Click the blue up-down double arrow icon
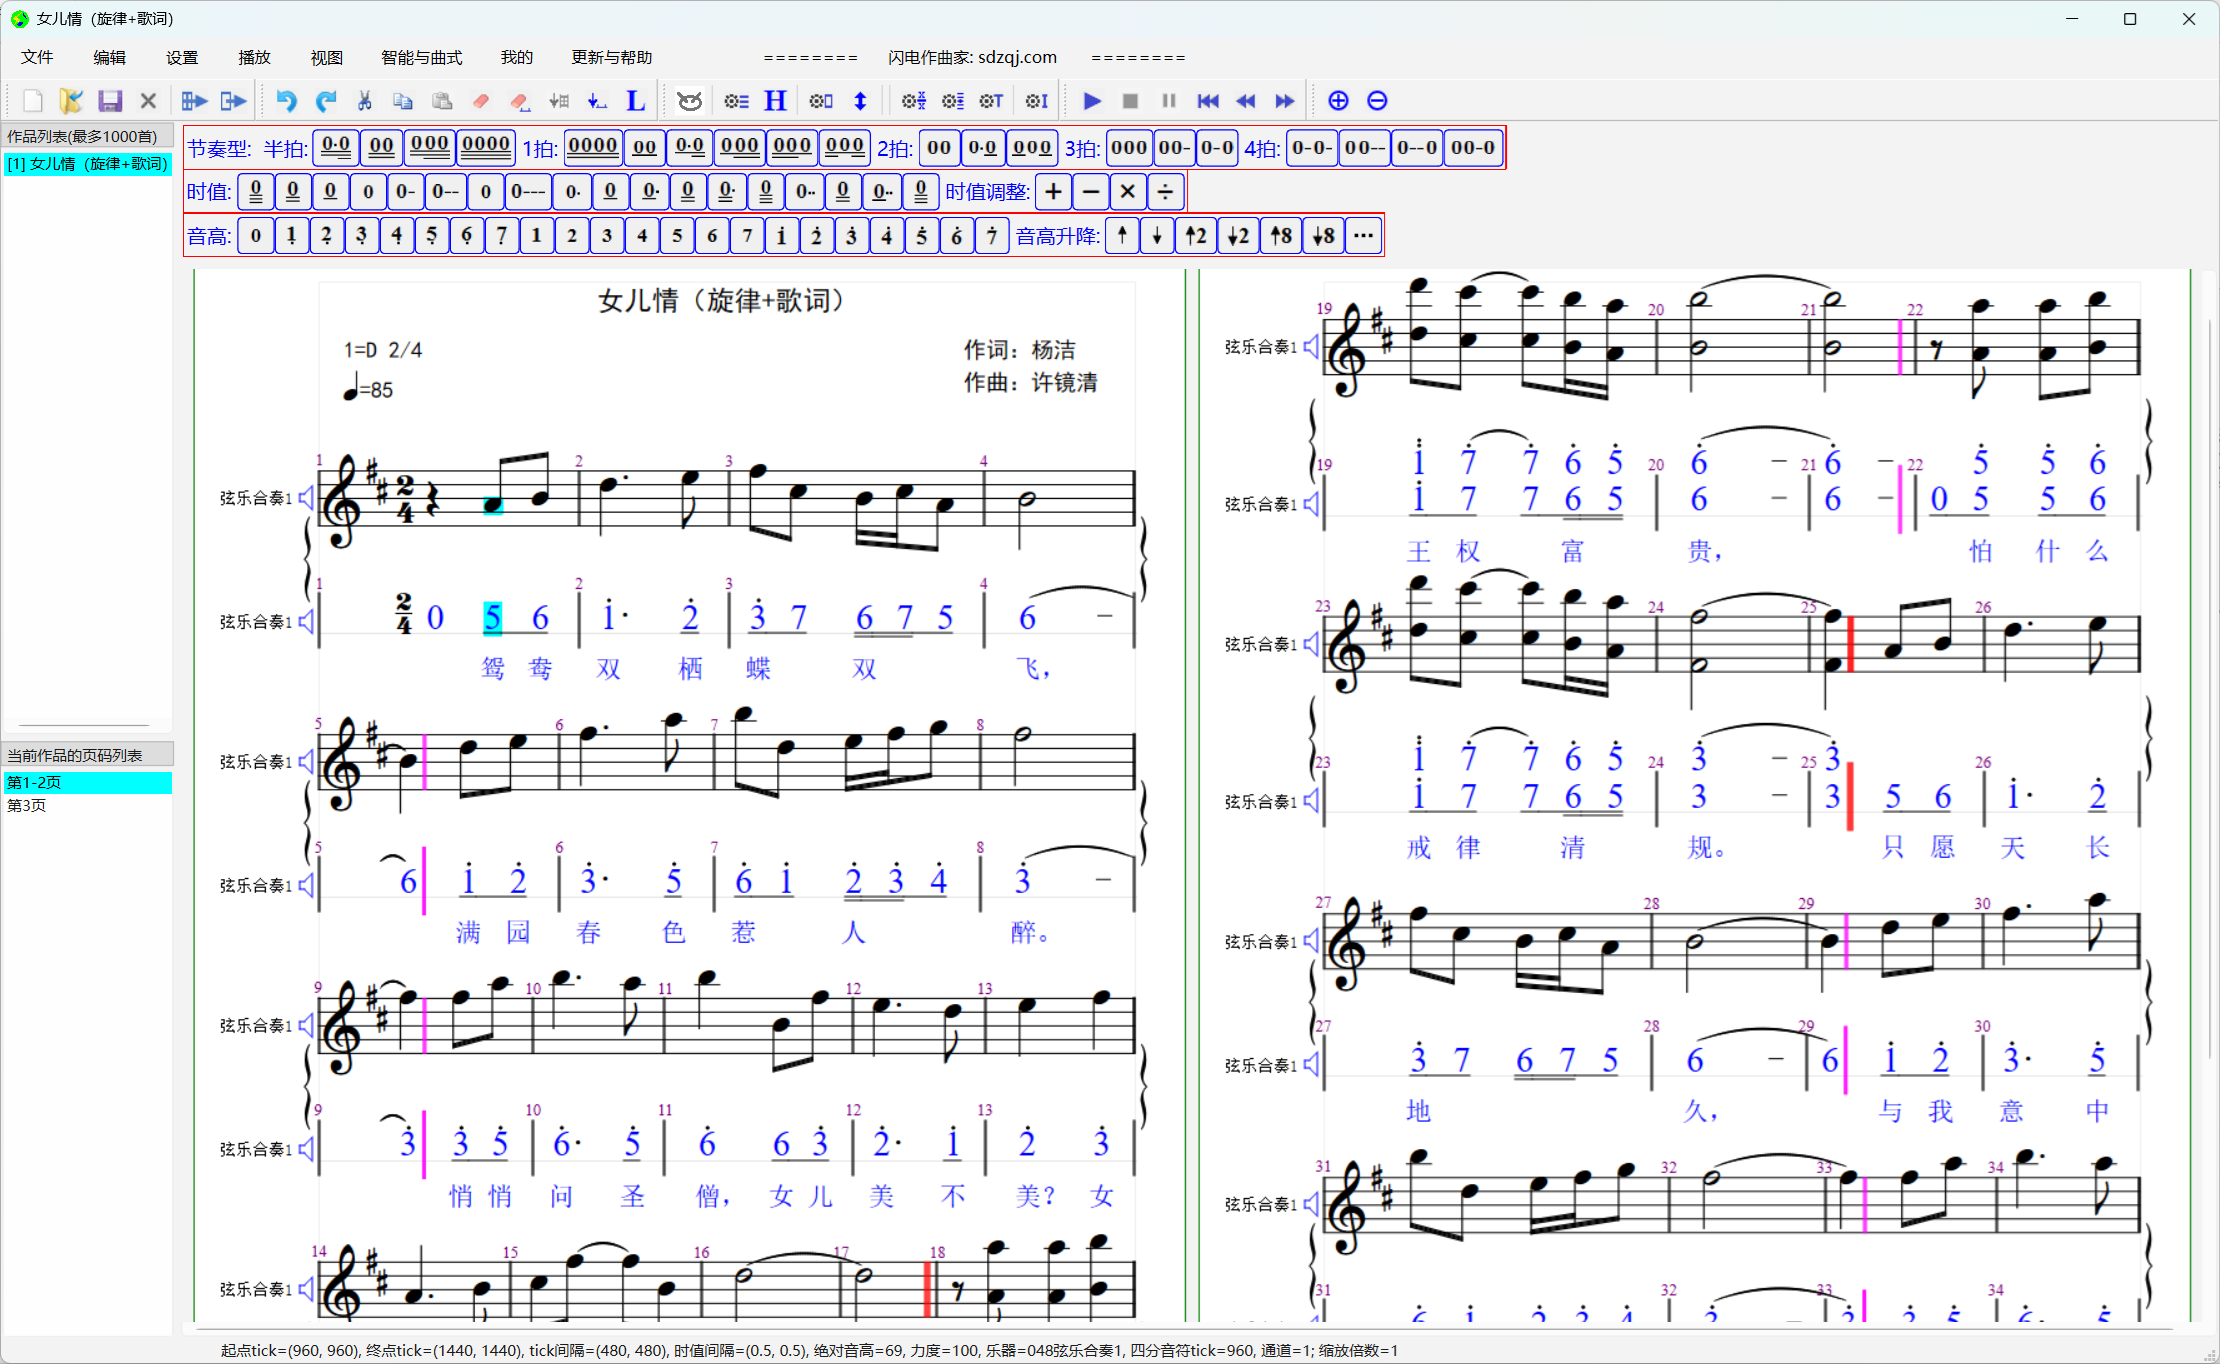The image size is (2220, 1364). point(860,101)
